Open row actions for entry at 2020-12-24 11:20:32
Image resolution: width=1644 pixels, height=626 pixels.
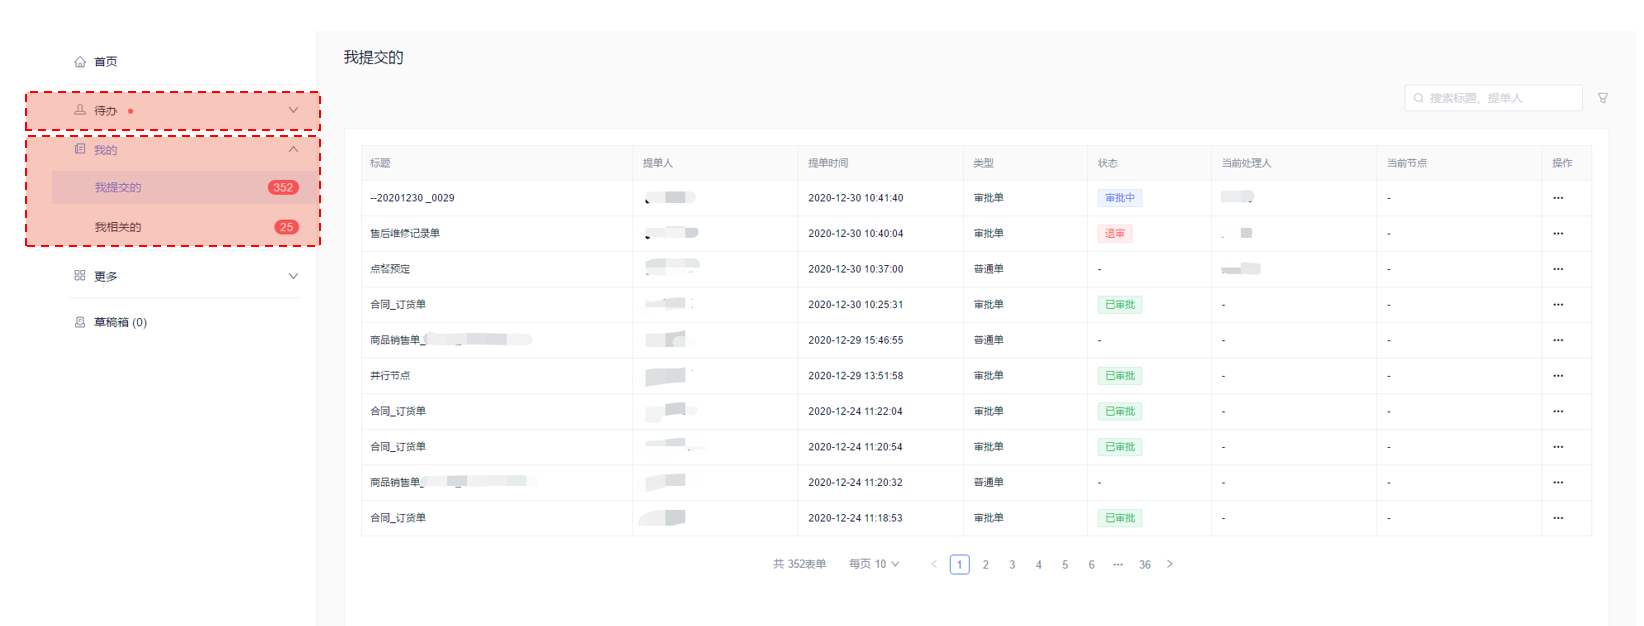pos(1558,482)
